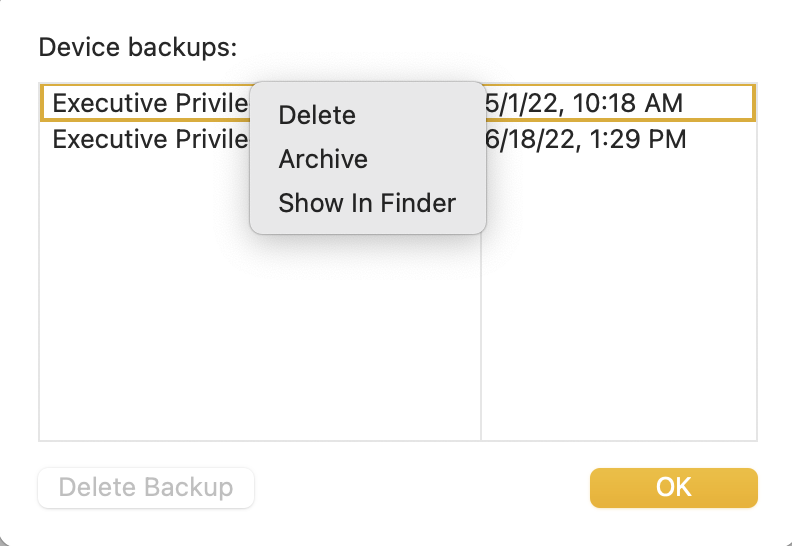Screen dimensions: 792x546
Task: Click blank area right of Device backups label
Action: pos(500,47)
